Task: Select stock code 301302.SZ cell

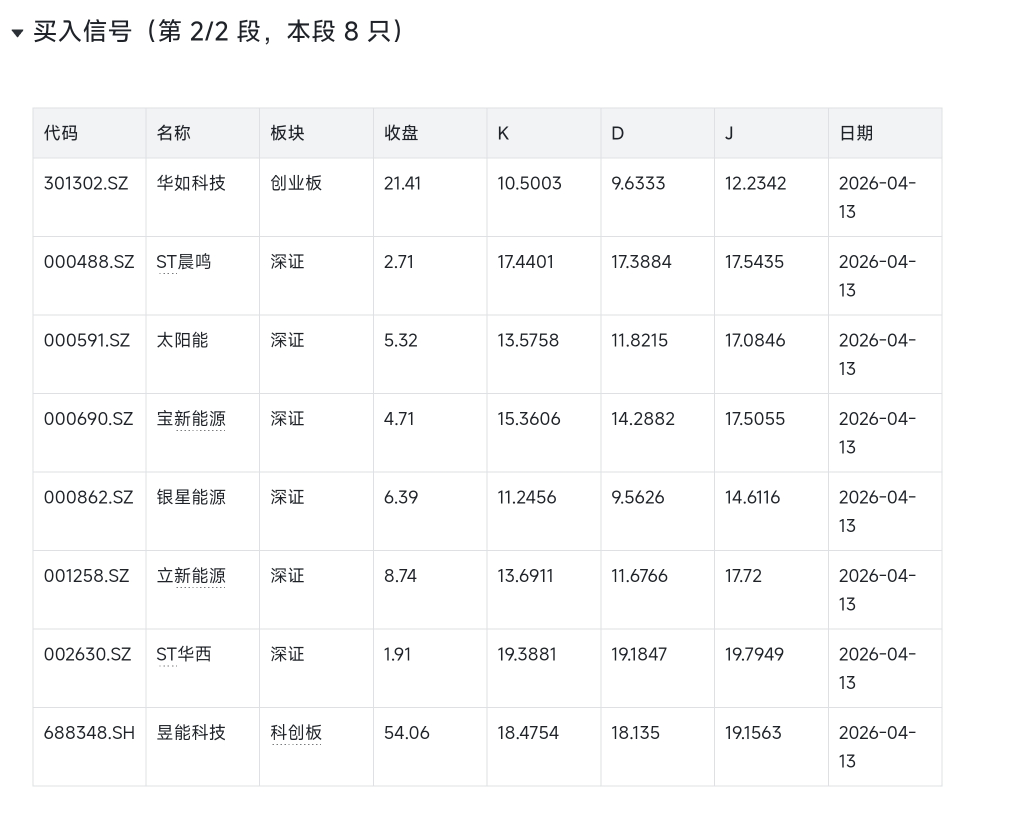Action: tap(86, 184)
